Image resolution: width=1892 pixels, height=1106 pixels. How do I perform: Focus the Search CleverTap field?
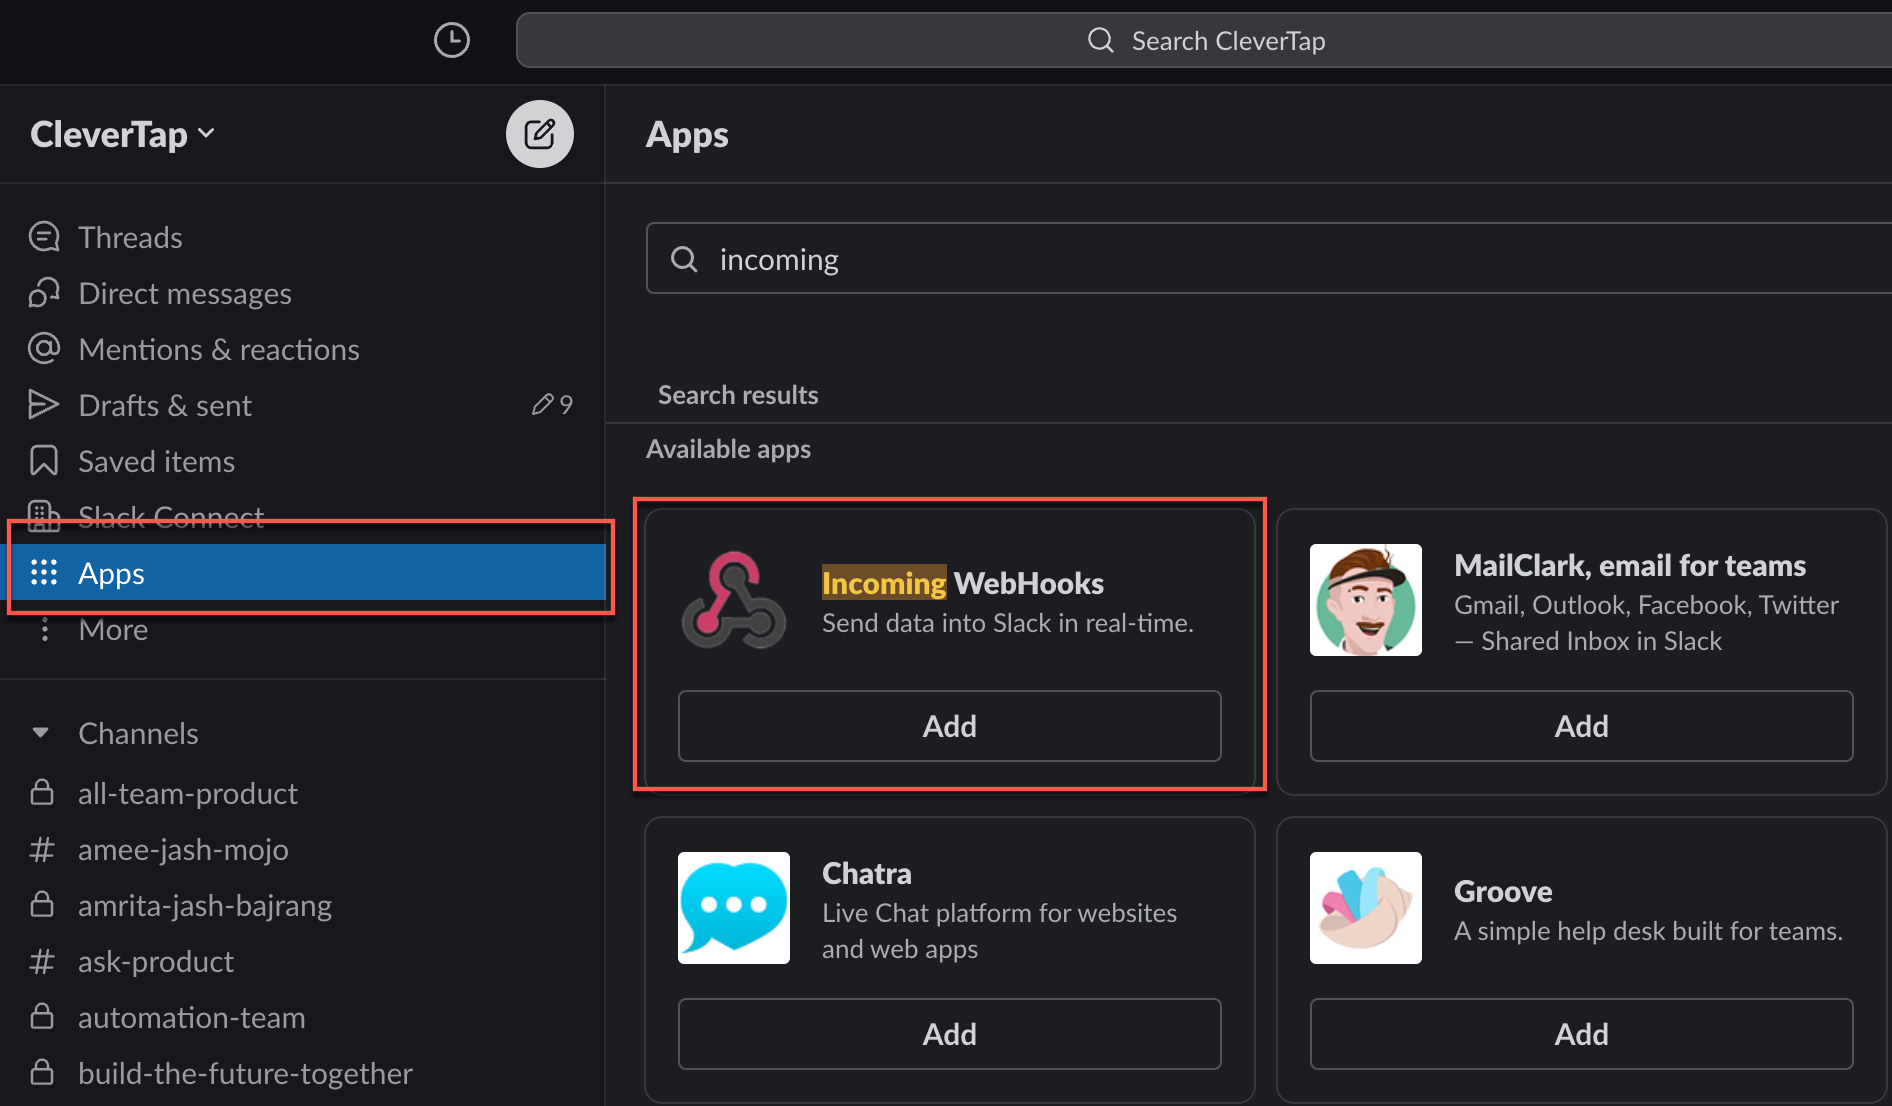(x=1204, y=40)
